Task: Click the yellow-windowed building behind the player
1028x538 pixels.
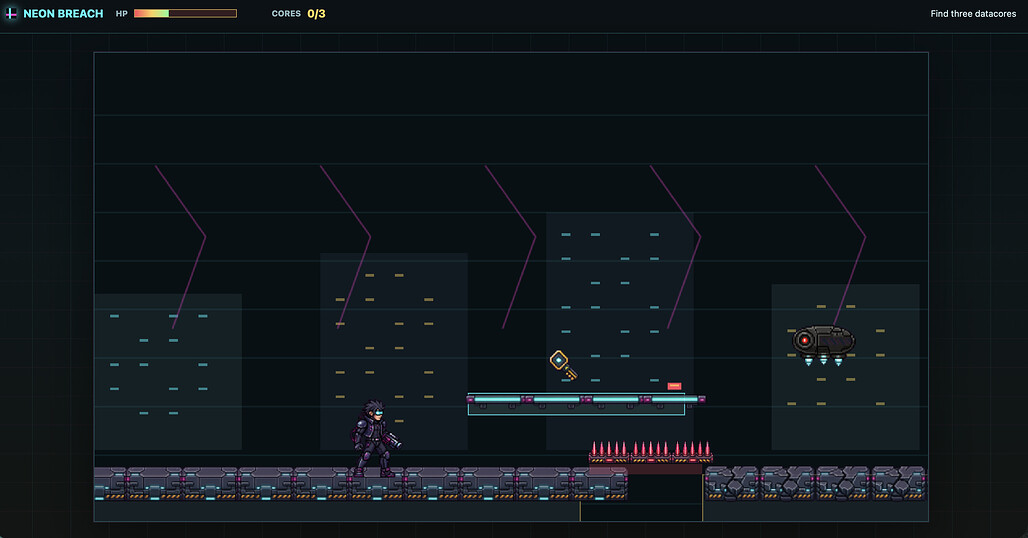Action: (x=393, y=351)
